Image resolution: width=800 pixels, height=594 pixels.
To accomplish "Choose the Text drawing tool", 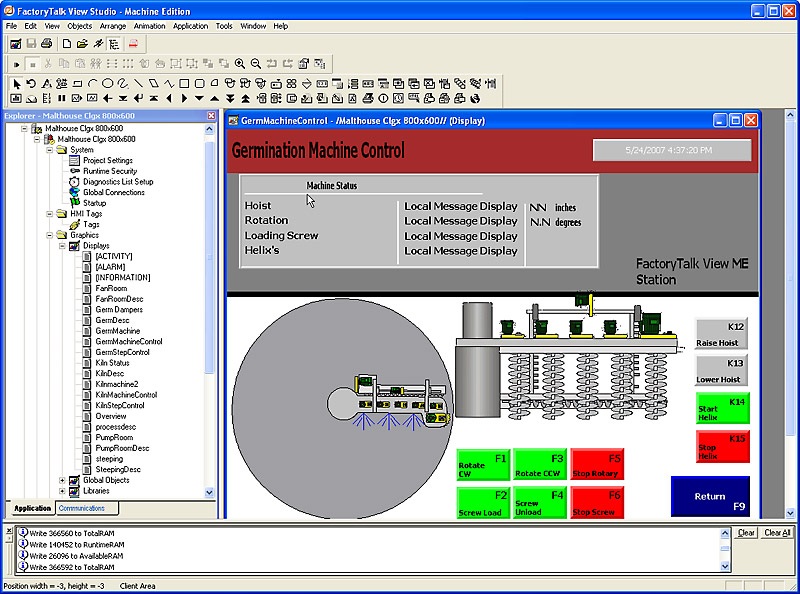I will tap(47, 83).
